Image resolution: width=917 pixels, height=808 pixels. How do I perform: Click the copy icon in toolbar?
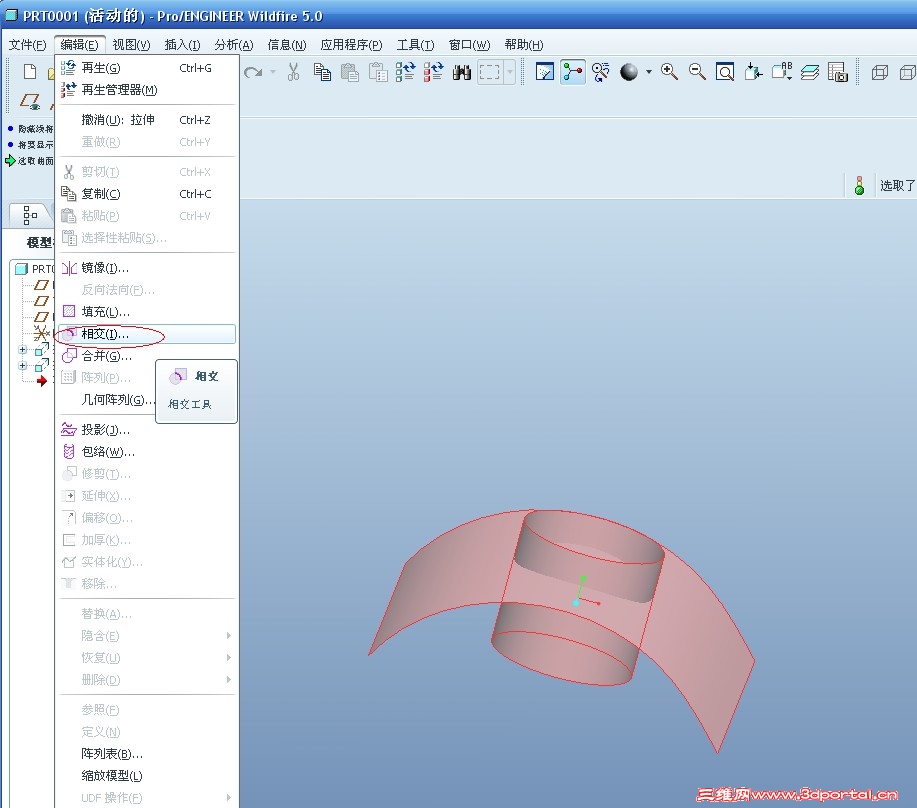coord(322,72)
